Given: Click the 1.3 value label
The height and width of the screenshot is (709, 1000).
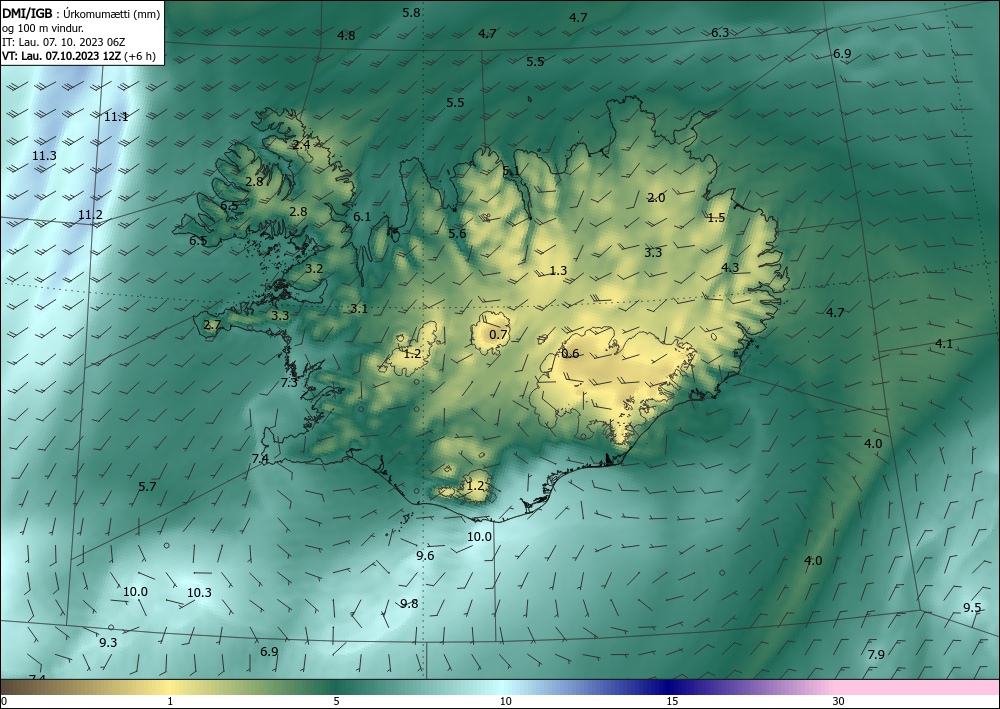Looking at the screenshot, I should point(558,270).
